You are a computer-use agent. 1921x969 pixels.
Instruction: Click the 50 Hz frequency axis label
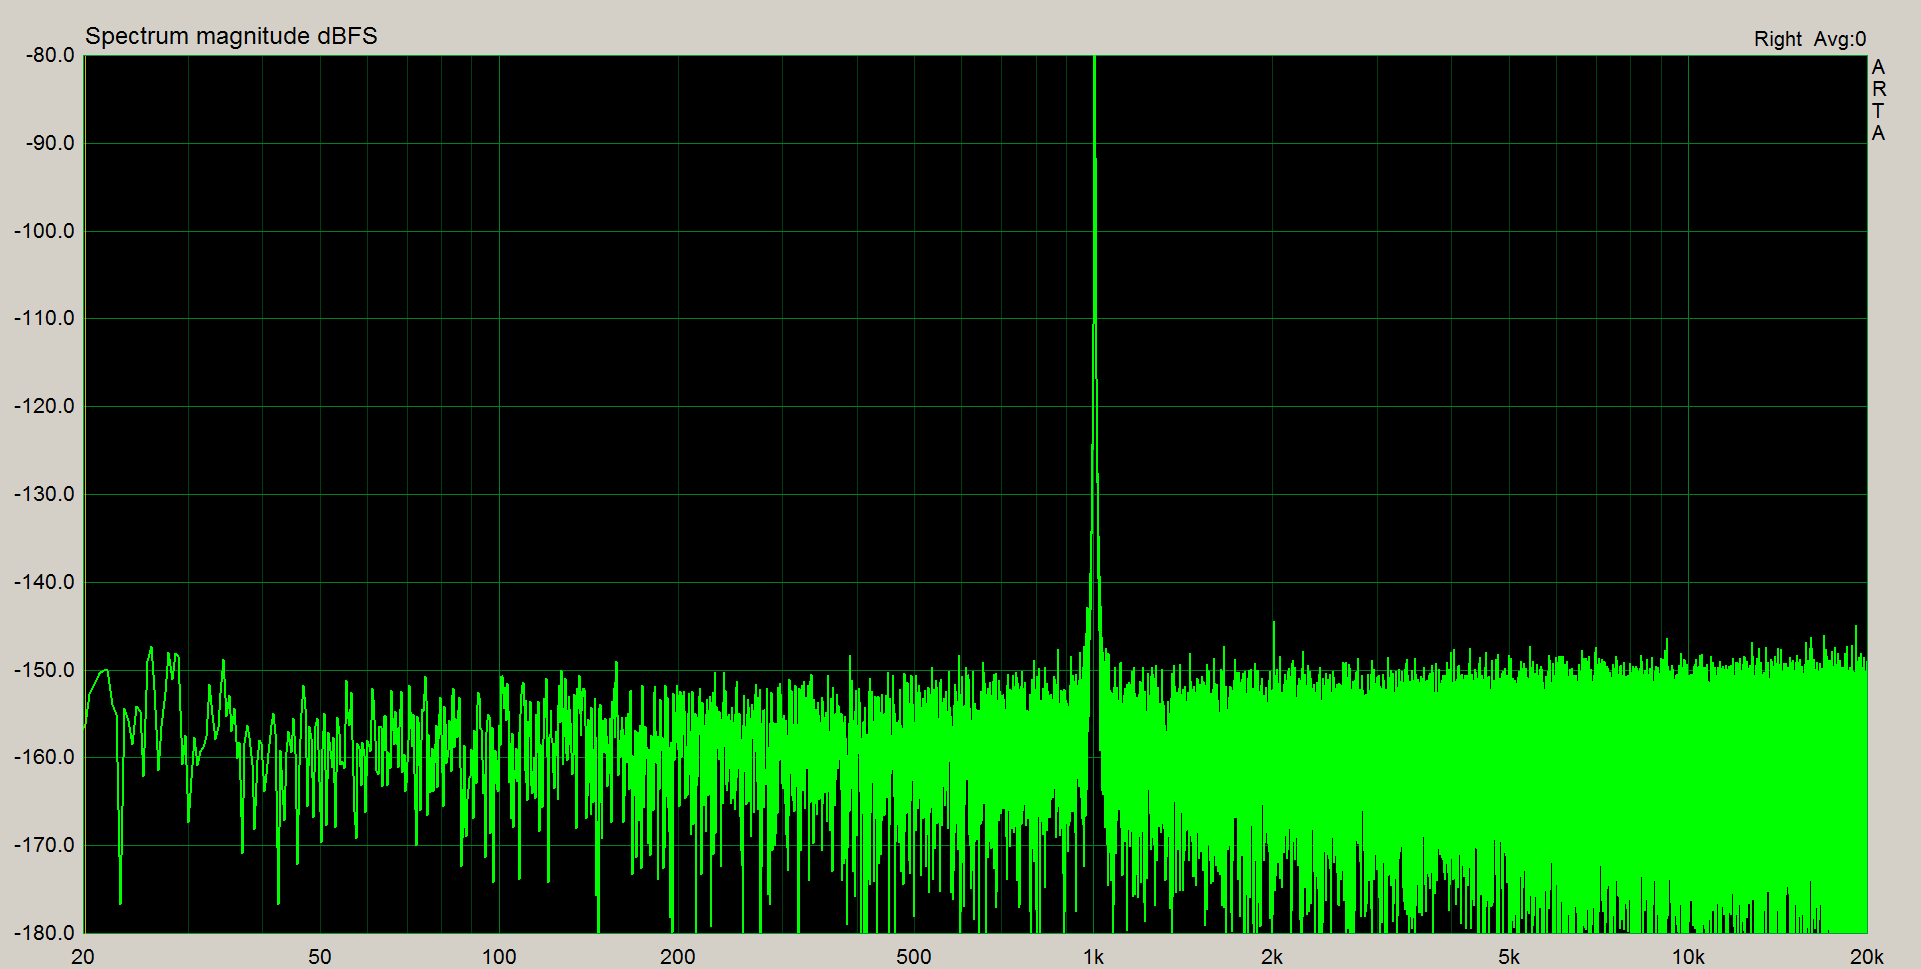(320, 957)
